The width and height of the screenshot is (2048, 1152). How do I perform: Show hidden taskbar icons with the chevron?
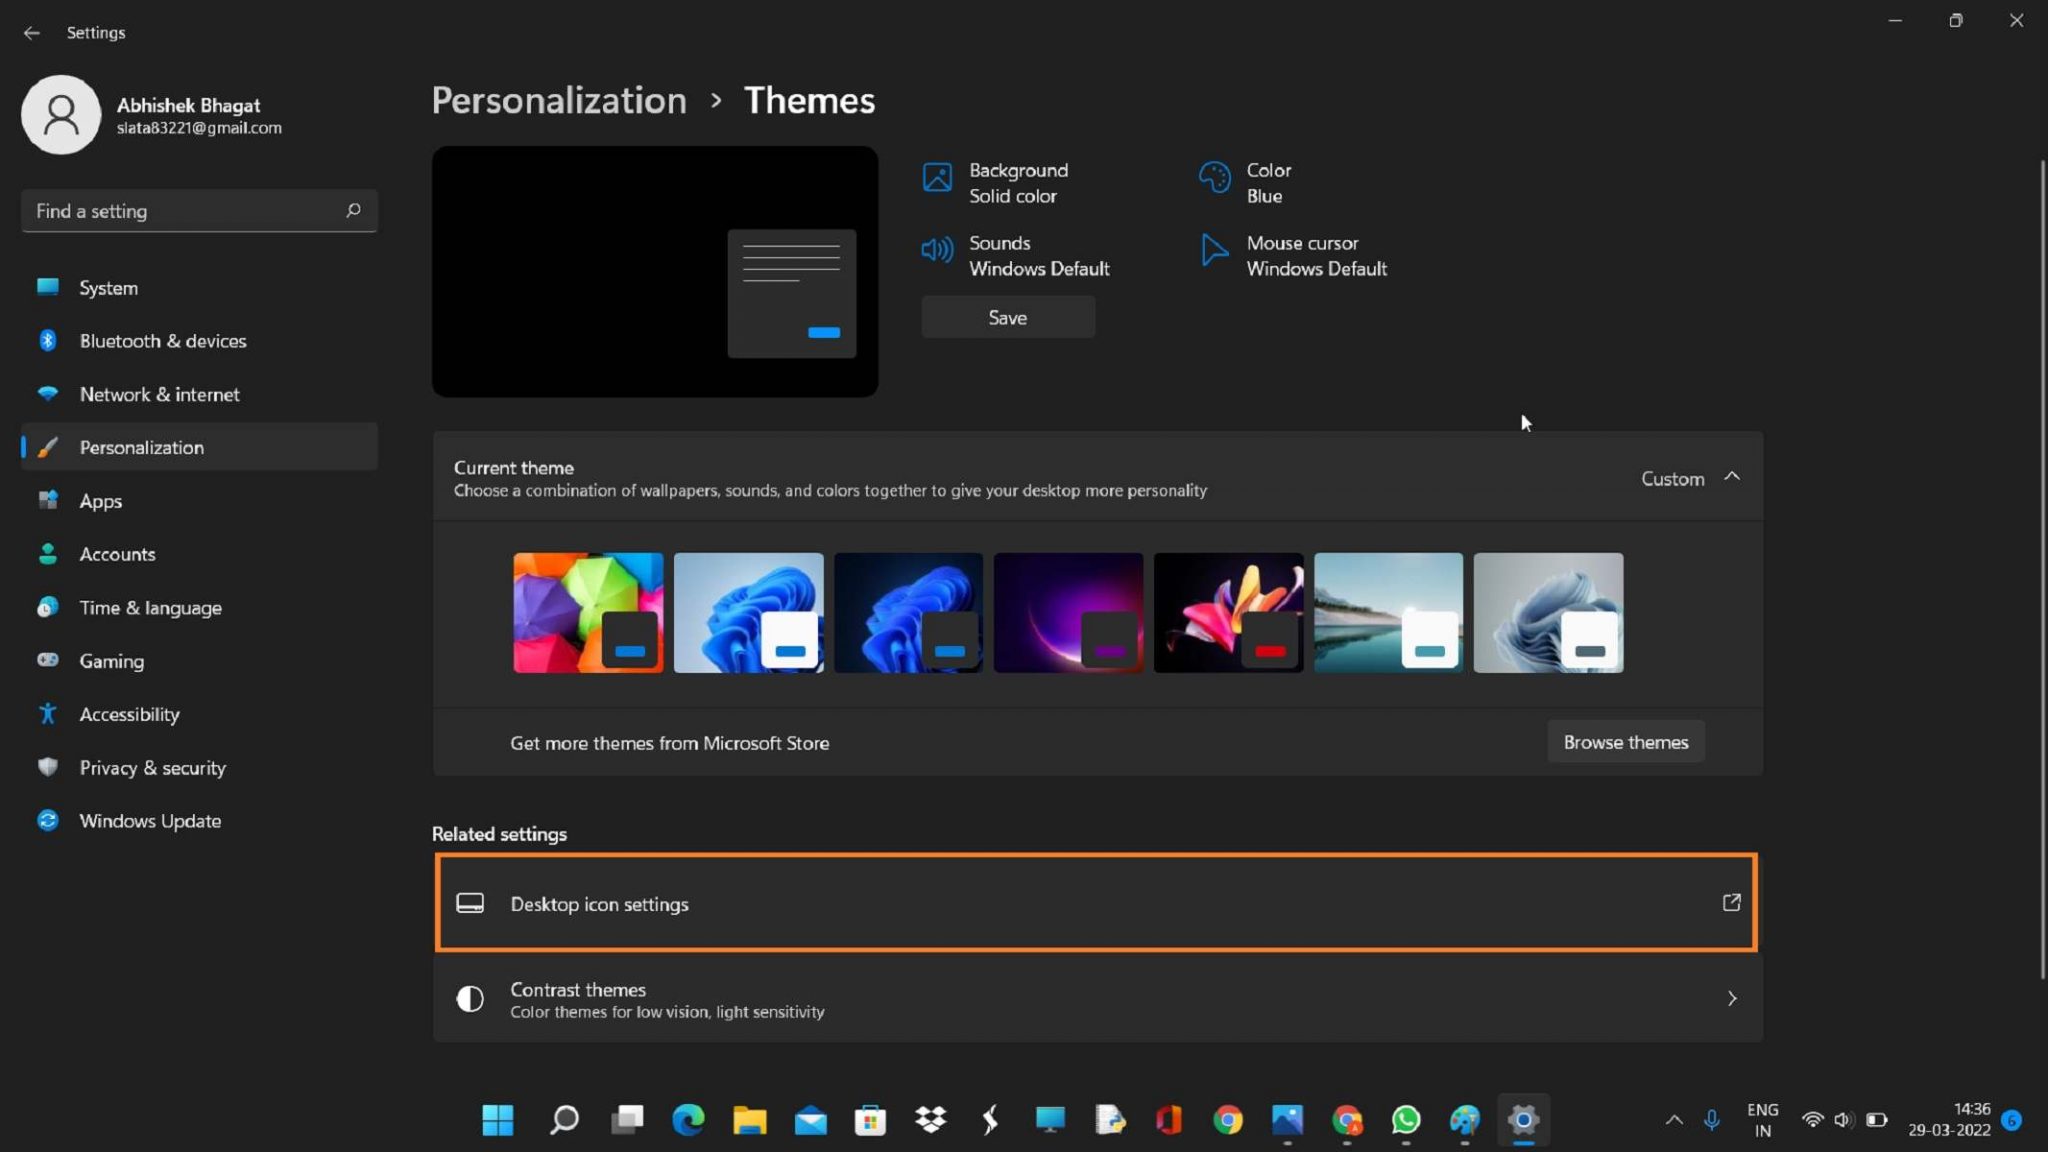[1673, 1120]
